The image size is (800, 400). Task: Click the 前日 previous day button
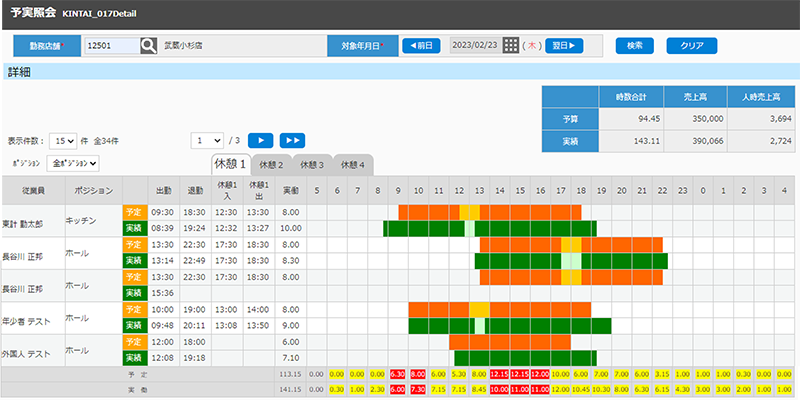point(421,45)
